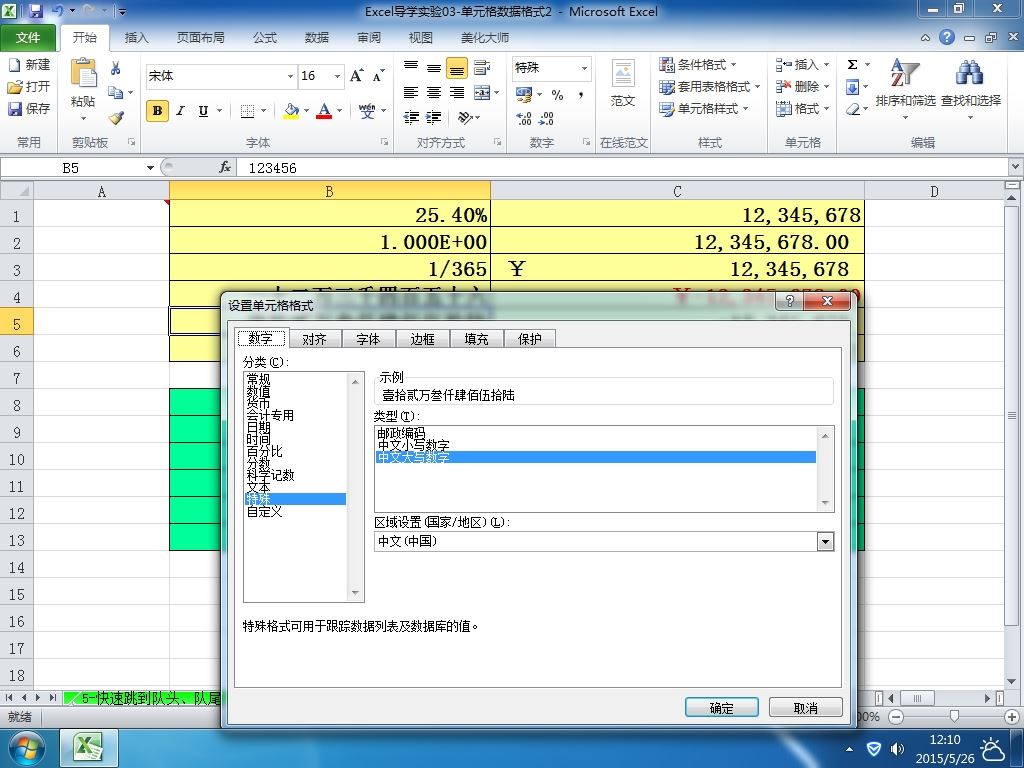The image size is (1024, 768).
Task: Click the 确定 OK button
Action: (x=722, y=708)
